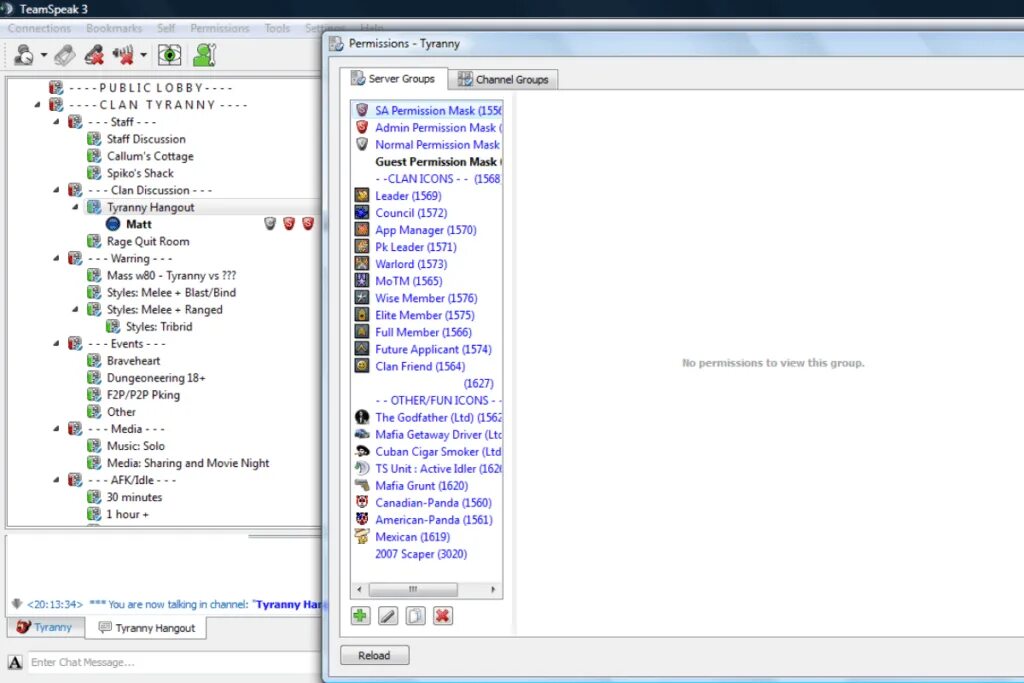Viewport: 1024px width, 683px height.
Task: Select the Warlord (1573) group icon
Action: pyautogui.click(x=362, y=263)
